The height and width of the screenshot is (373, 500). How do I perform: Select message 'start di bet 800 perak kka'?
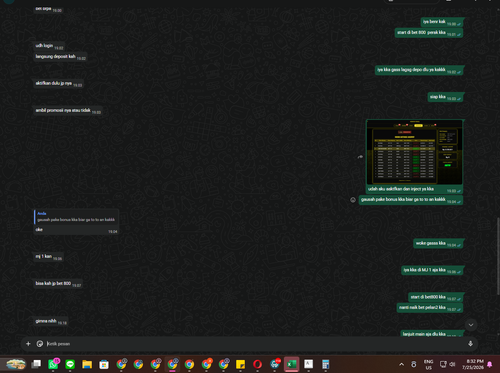(429, 33)
